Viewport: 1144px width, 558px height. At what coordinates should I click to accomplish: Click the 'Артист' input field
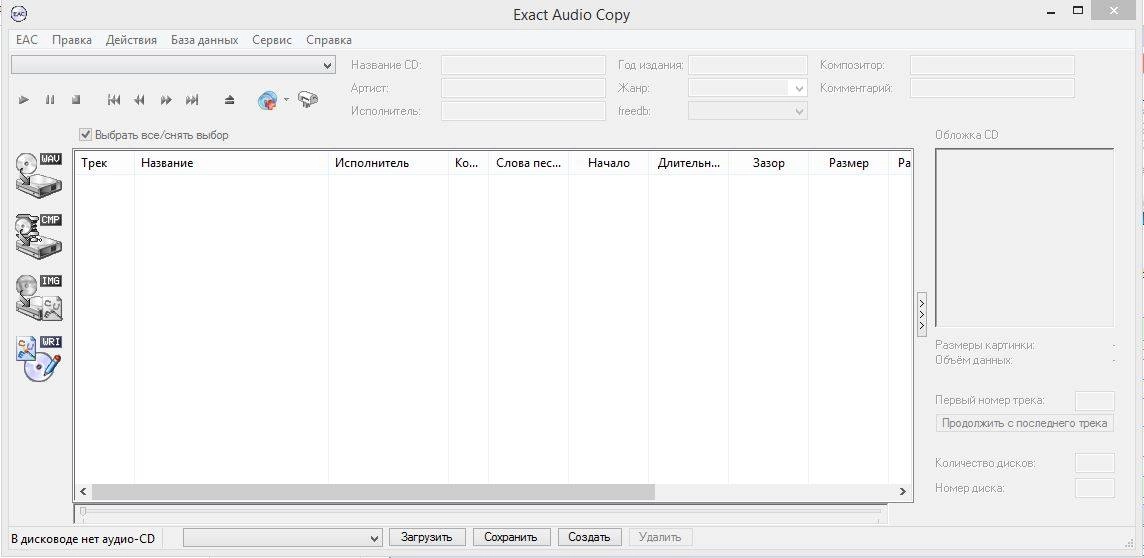(x=523, y=88)
